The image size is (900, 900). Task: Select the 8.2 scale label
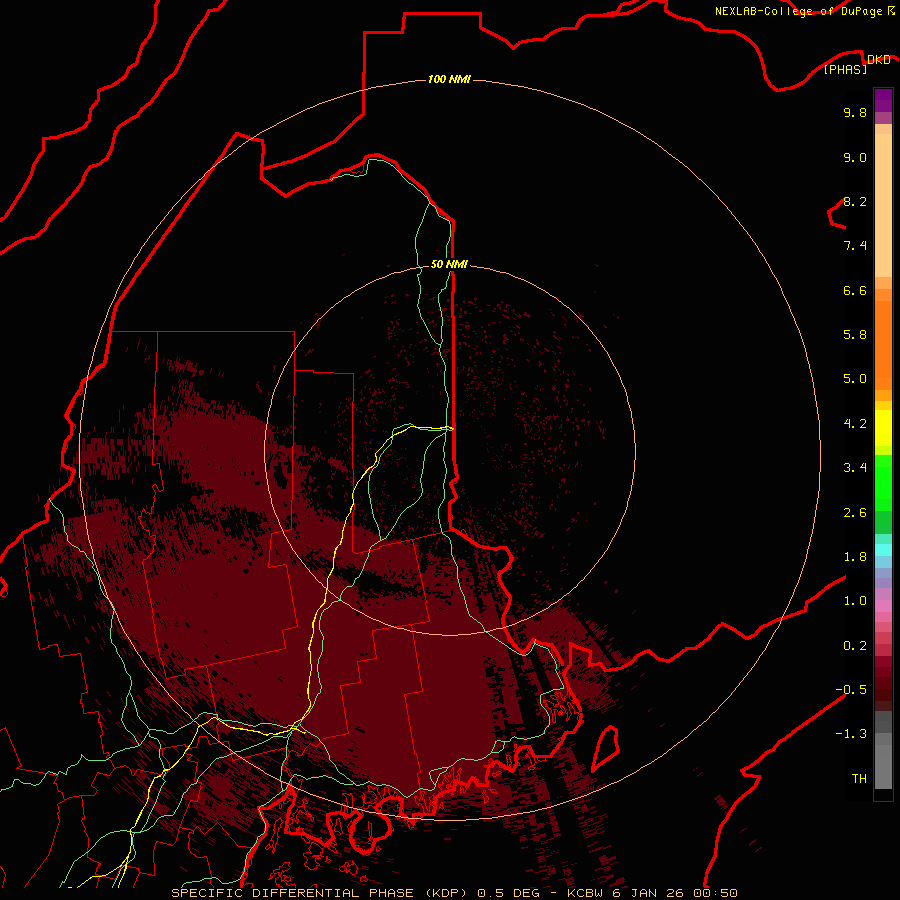click(x=855, y=201)
